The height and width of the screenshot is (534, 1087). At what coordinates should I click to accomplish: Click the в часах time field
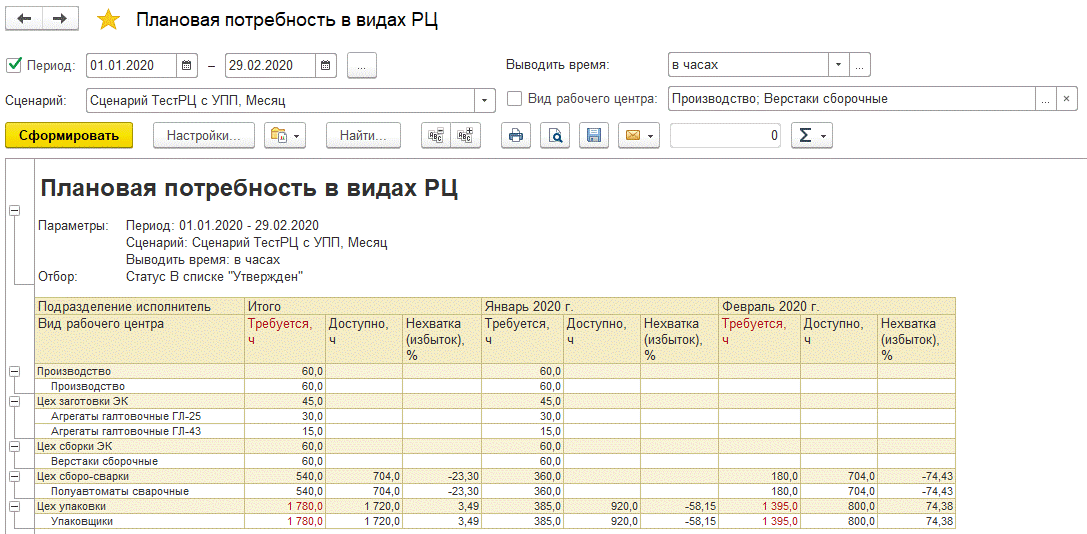coord(749,65)
